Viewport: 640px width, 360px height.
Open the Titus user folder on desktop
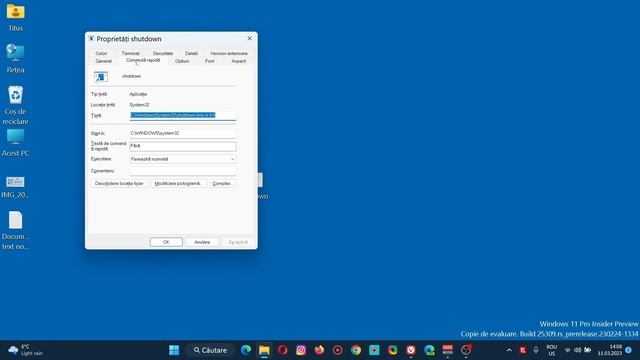point(16,17)
